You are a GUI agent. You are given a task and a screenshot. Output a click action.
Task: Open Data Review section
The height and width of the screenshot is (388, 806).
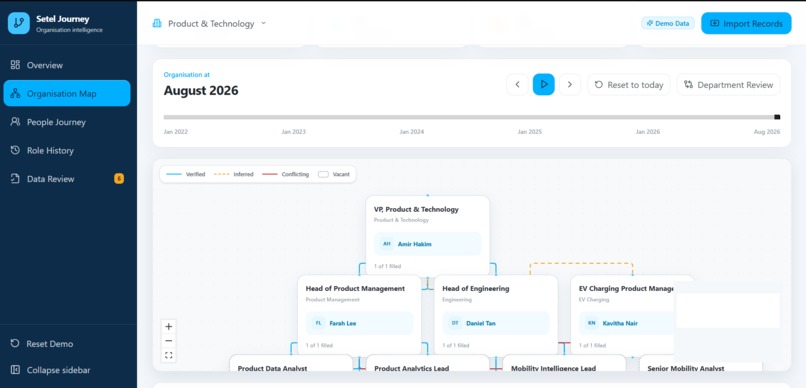pos(67,179)
